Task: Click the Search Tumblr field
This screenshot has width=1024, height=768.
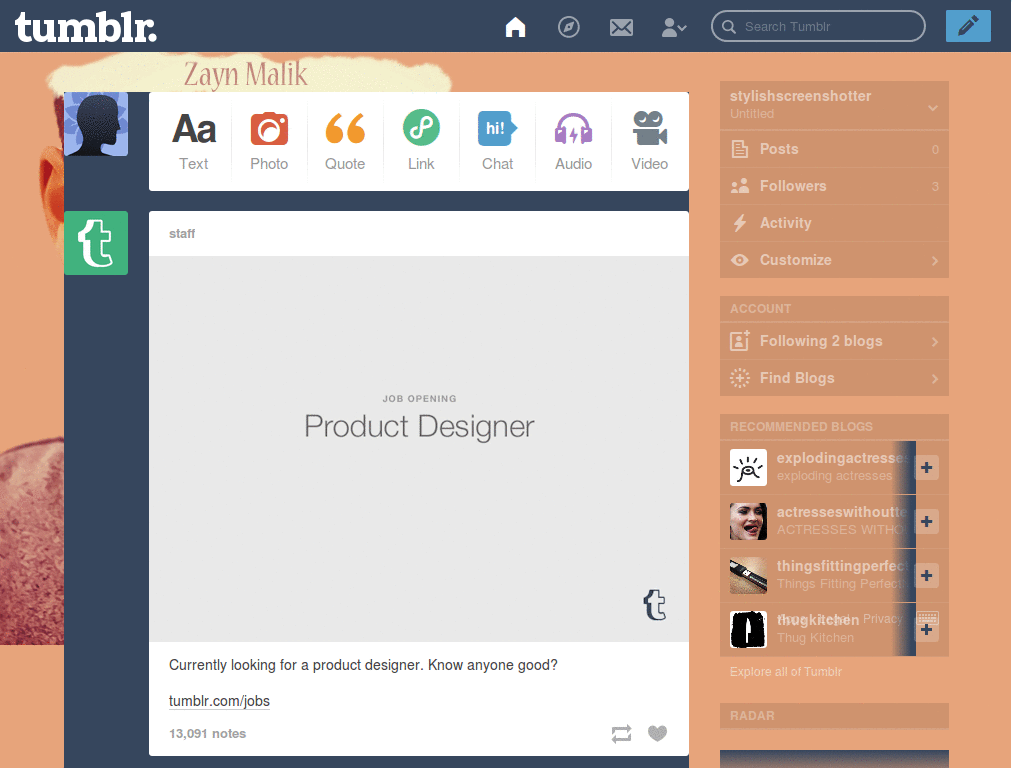Action: (818, 27)
